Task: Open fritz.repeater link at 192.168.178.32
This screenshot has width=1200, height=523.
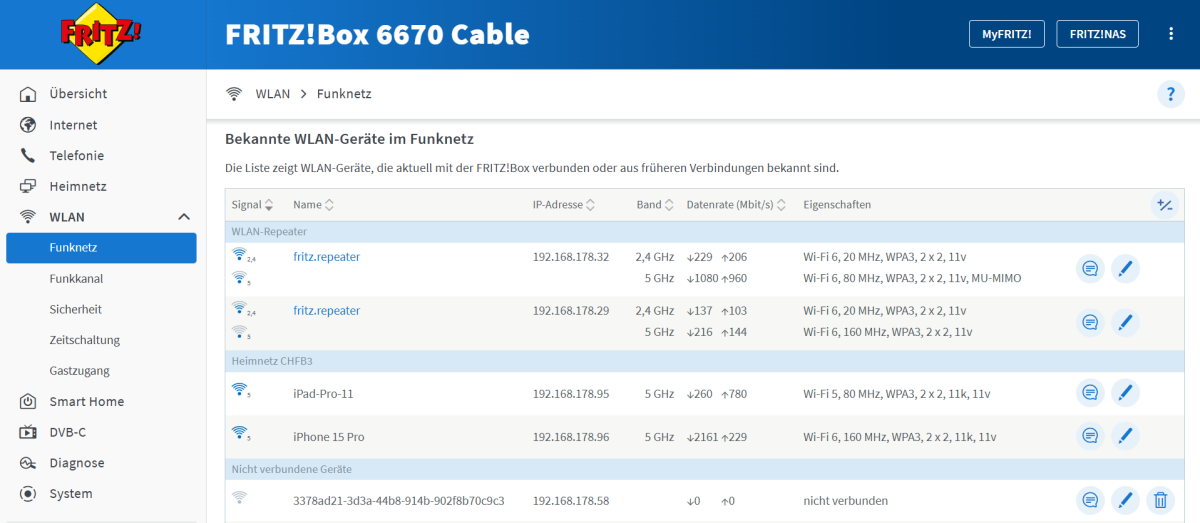Action: tap(326, 257)
